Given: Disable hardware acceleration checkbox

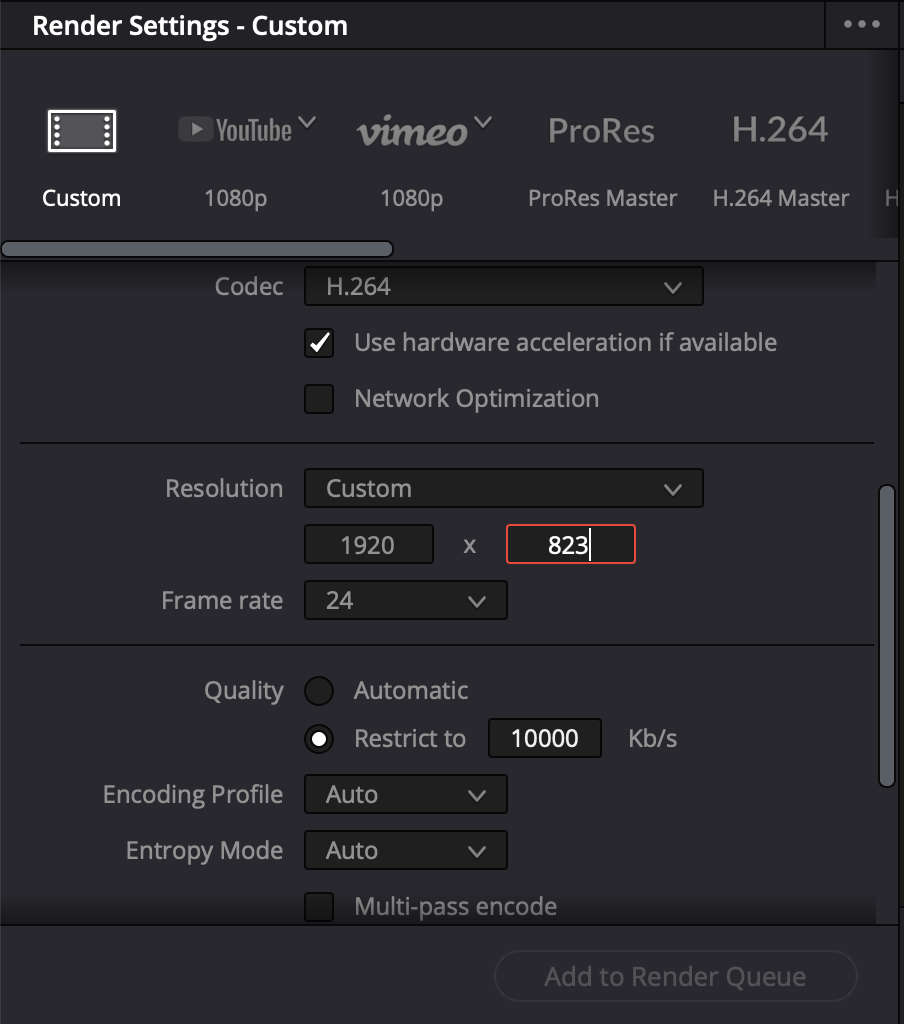Looking at the screenshot, I should point(319,343).
